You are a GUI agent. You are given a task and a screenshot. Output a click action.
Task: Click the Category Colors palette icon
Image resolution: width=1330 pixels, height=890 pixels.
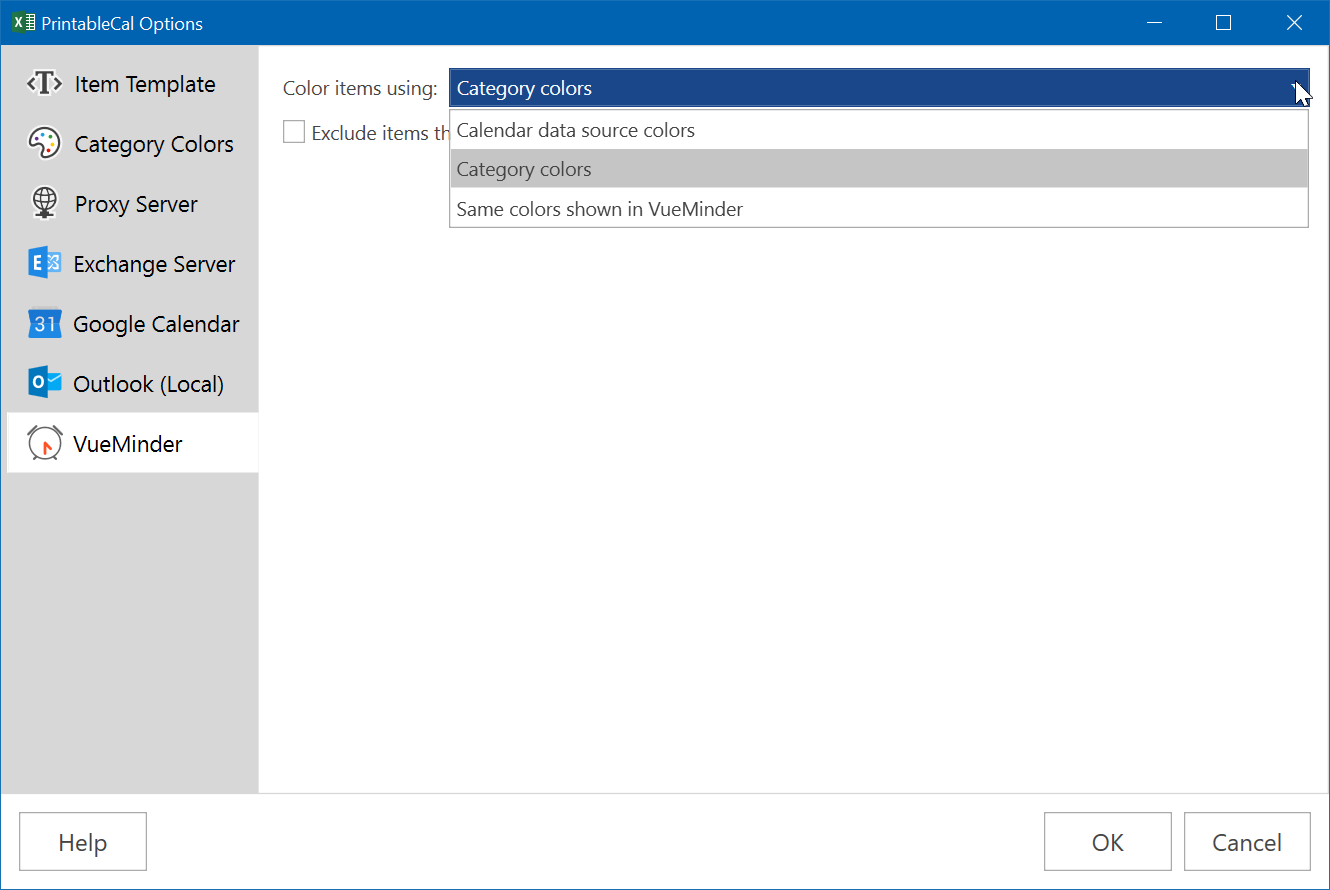(x=45, y=144)
